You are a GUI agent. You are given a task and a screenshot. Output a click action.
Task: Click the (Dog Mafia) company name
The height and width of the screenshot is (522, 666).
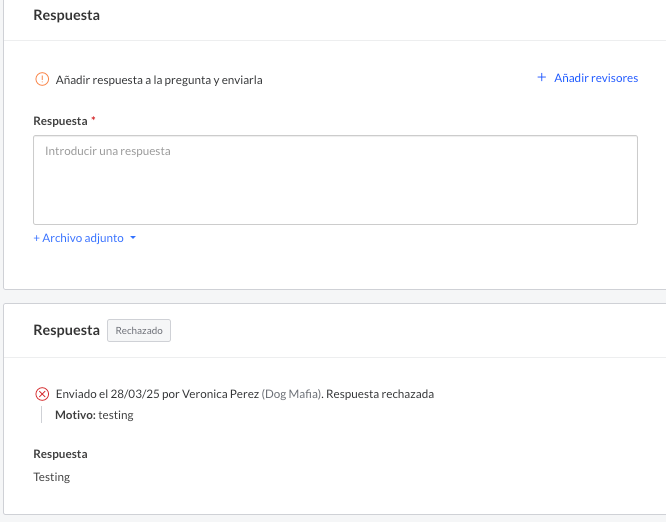point(291,394)
